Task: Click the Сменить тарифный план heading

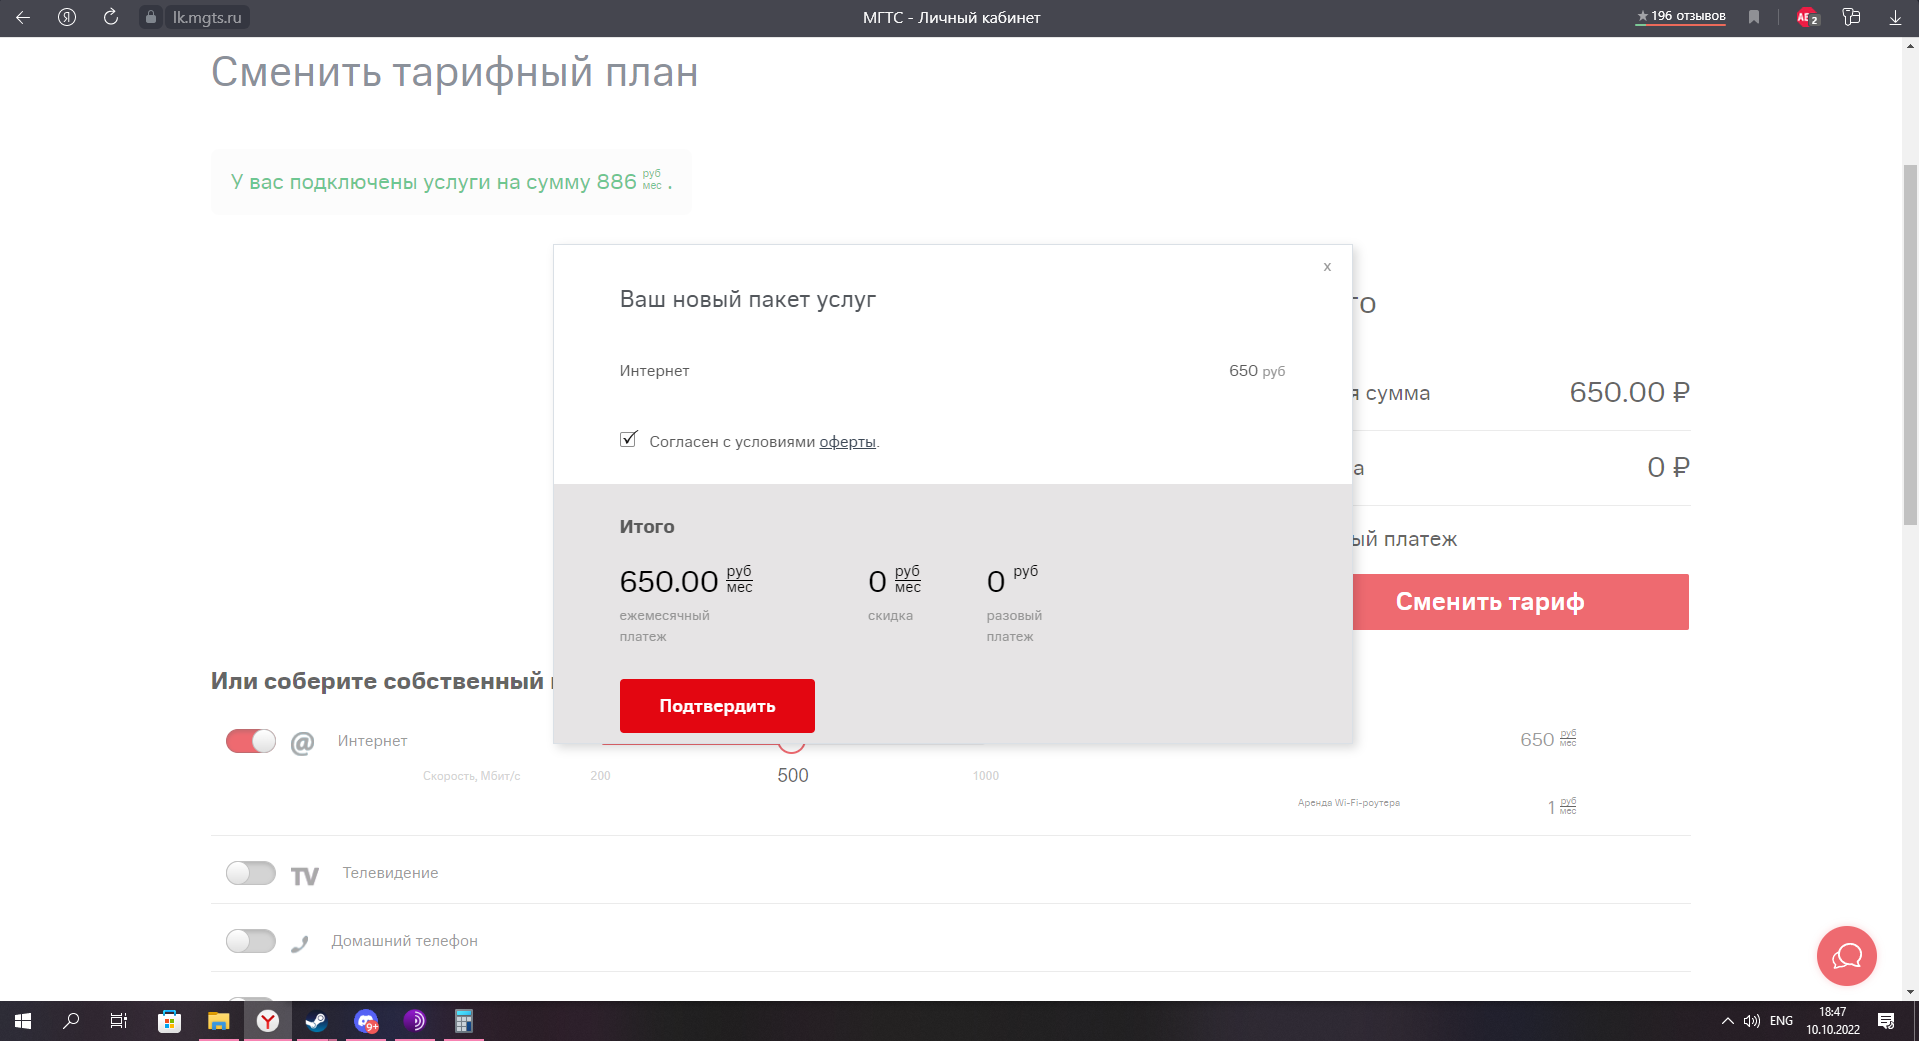Action: 454,72
